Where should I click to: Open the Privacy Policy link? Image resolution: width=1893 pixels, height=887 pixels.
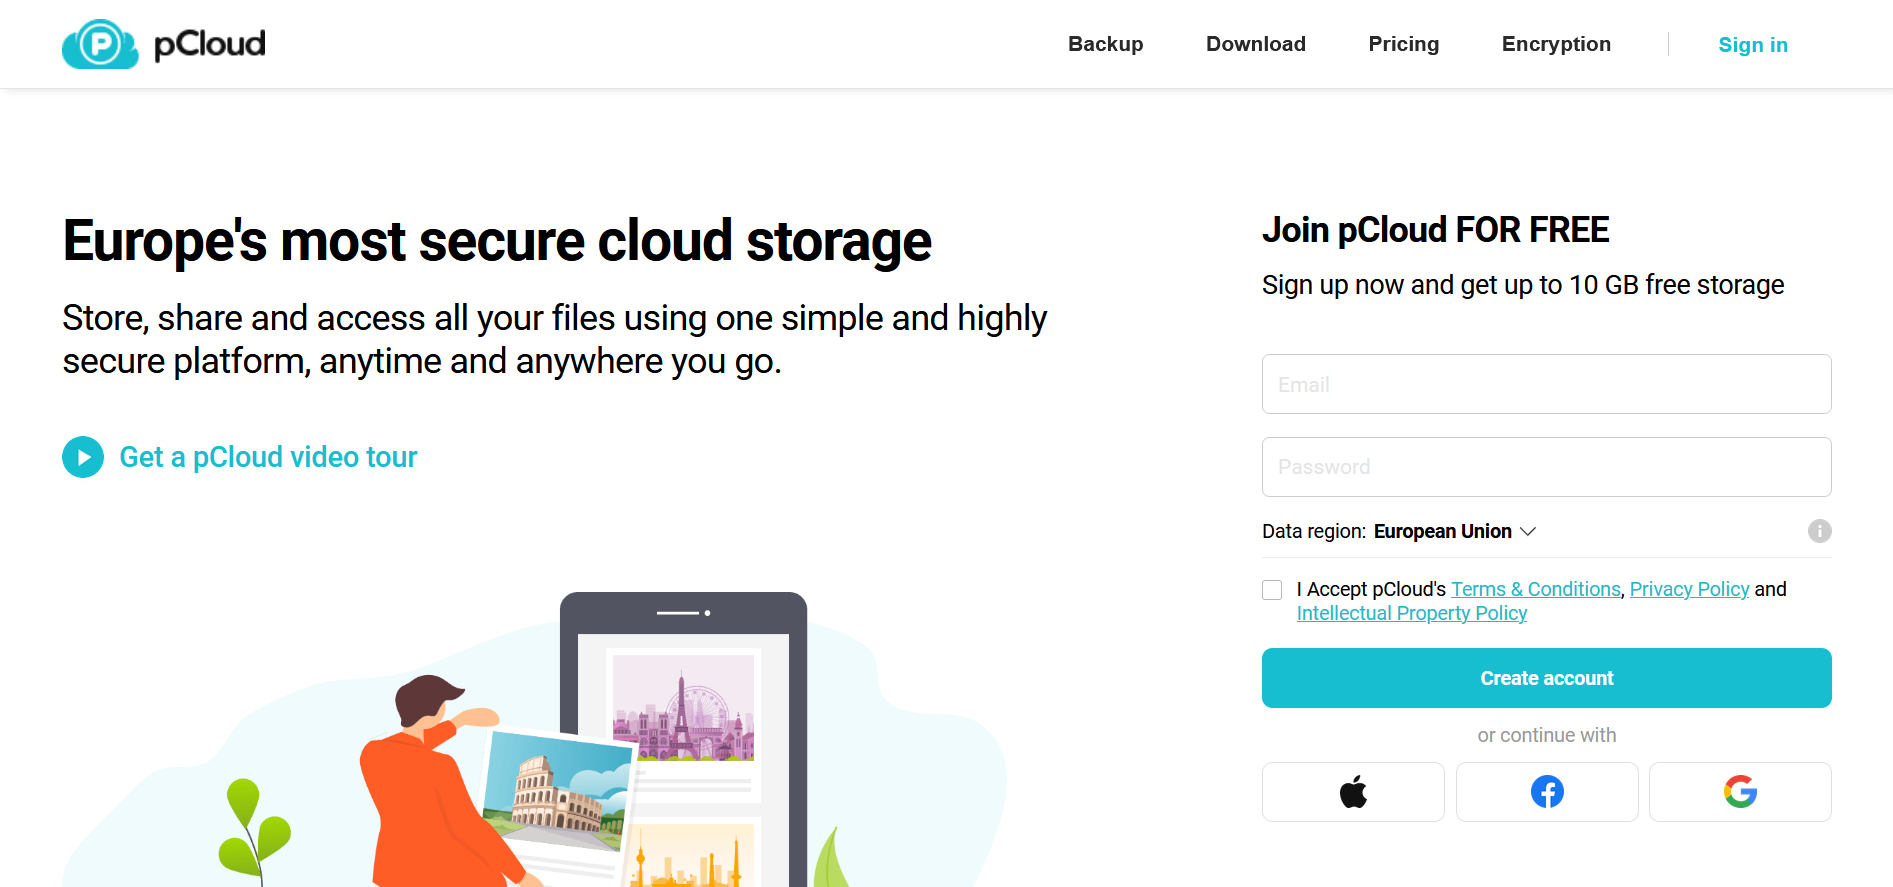tap(1689, 589)
